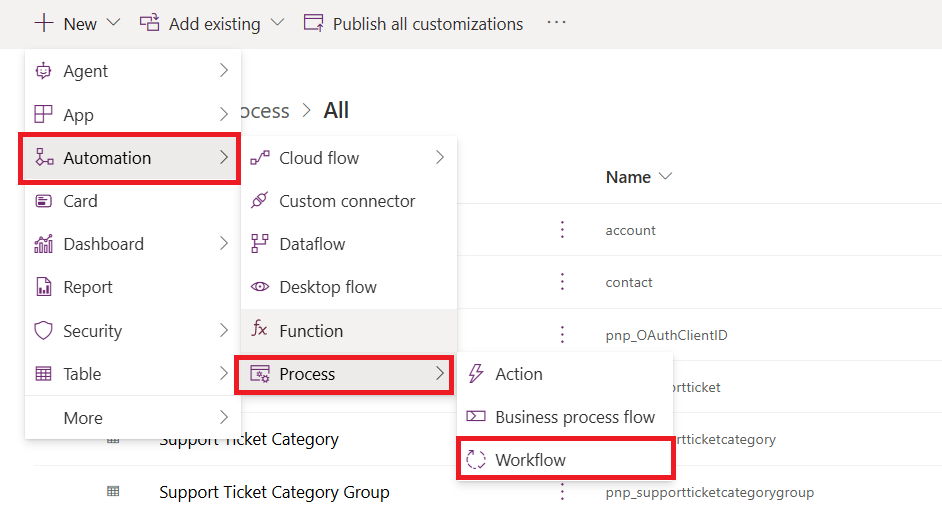This screenshot has height=517, width=942.
Task: Open more options for account row
Action: (562, 229)
